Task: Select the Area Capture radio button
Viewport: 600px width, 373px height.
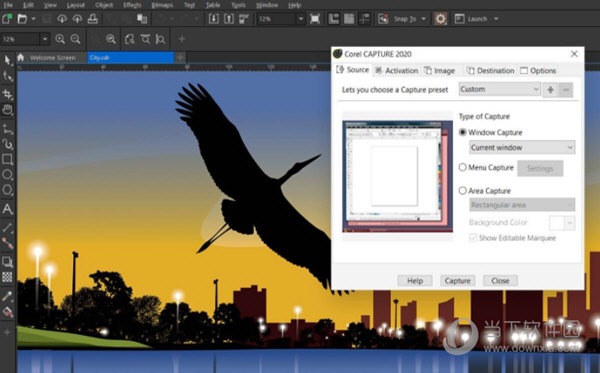Action: [x=463, y=191]
